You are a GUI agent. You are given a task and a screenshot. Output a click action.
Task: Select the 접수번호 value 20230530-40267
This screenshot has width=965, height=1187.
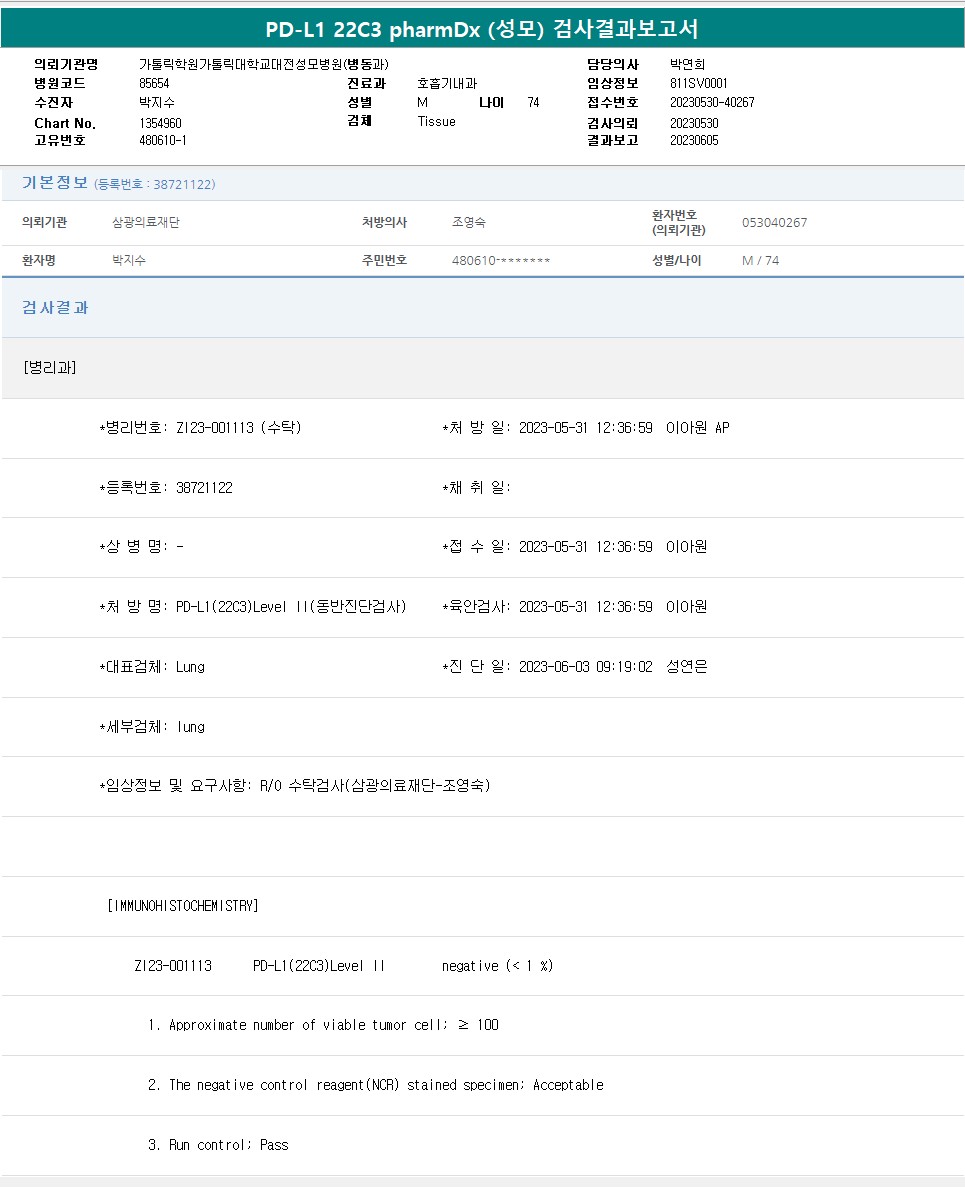point(712,103)
